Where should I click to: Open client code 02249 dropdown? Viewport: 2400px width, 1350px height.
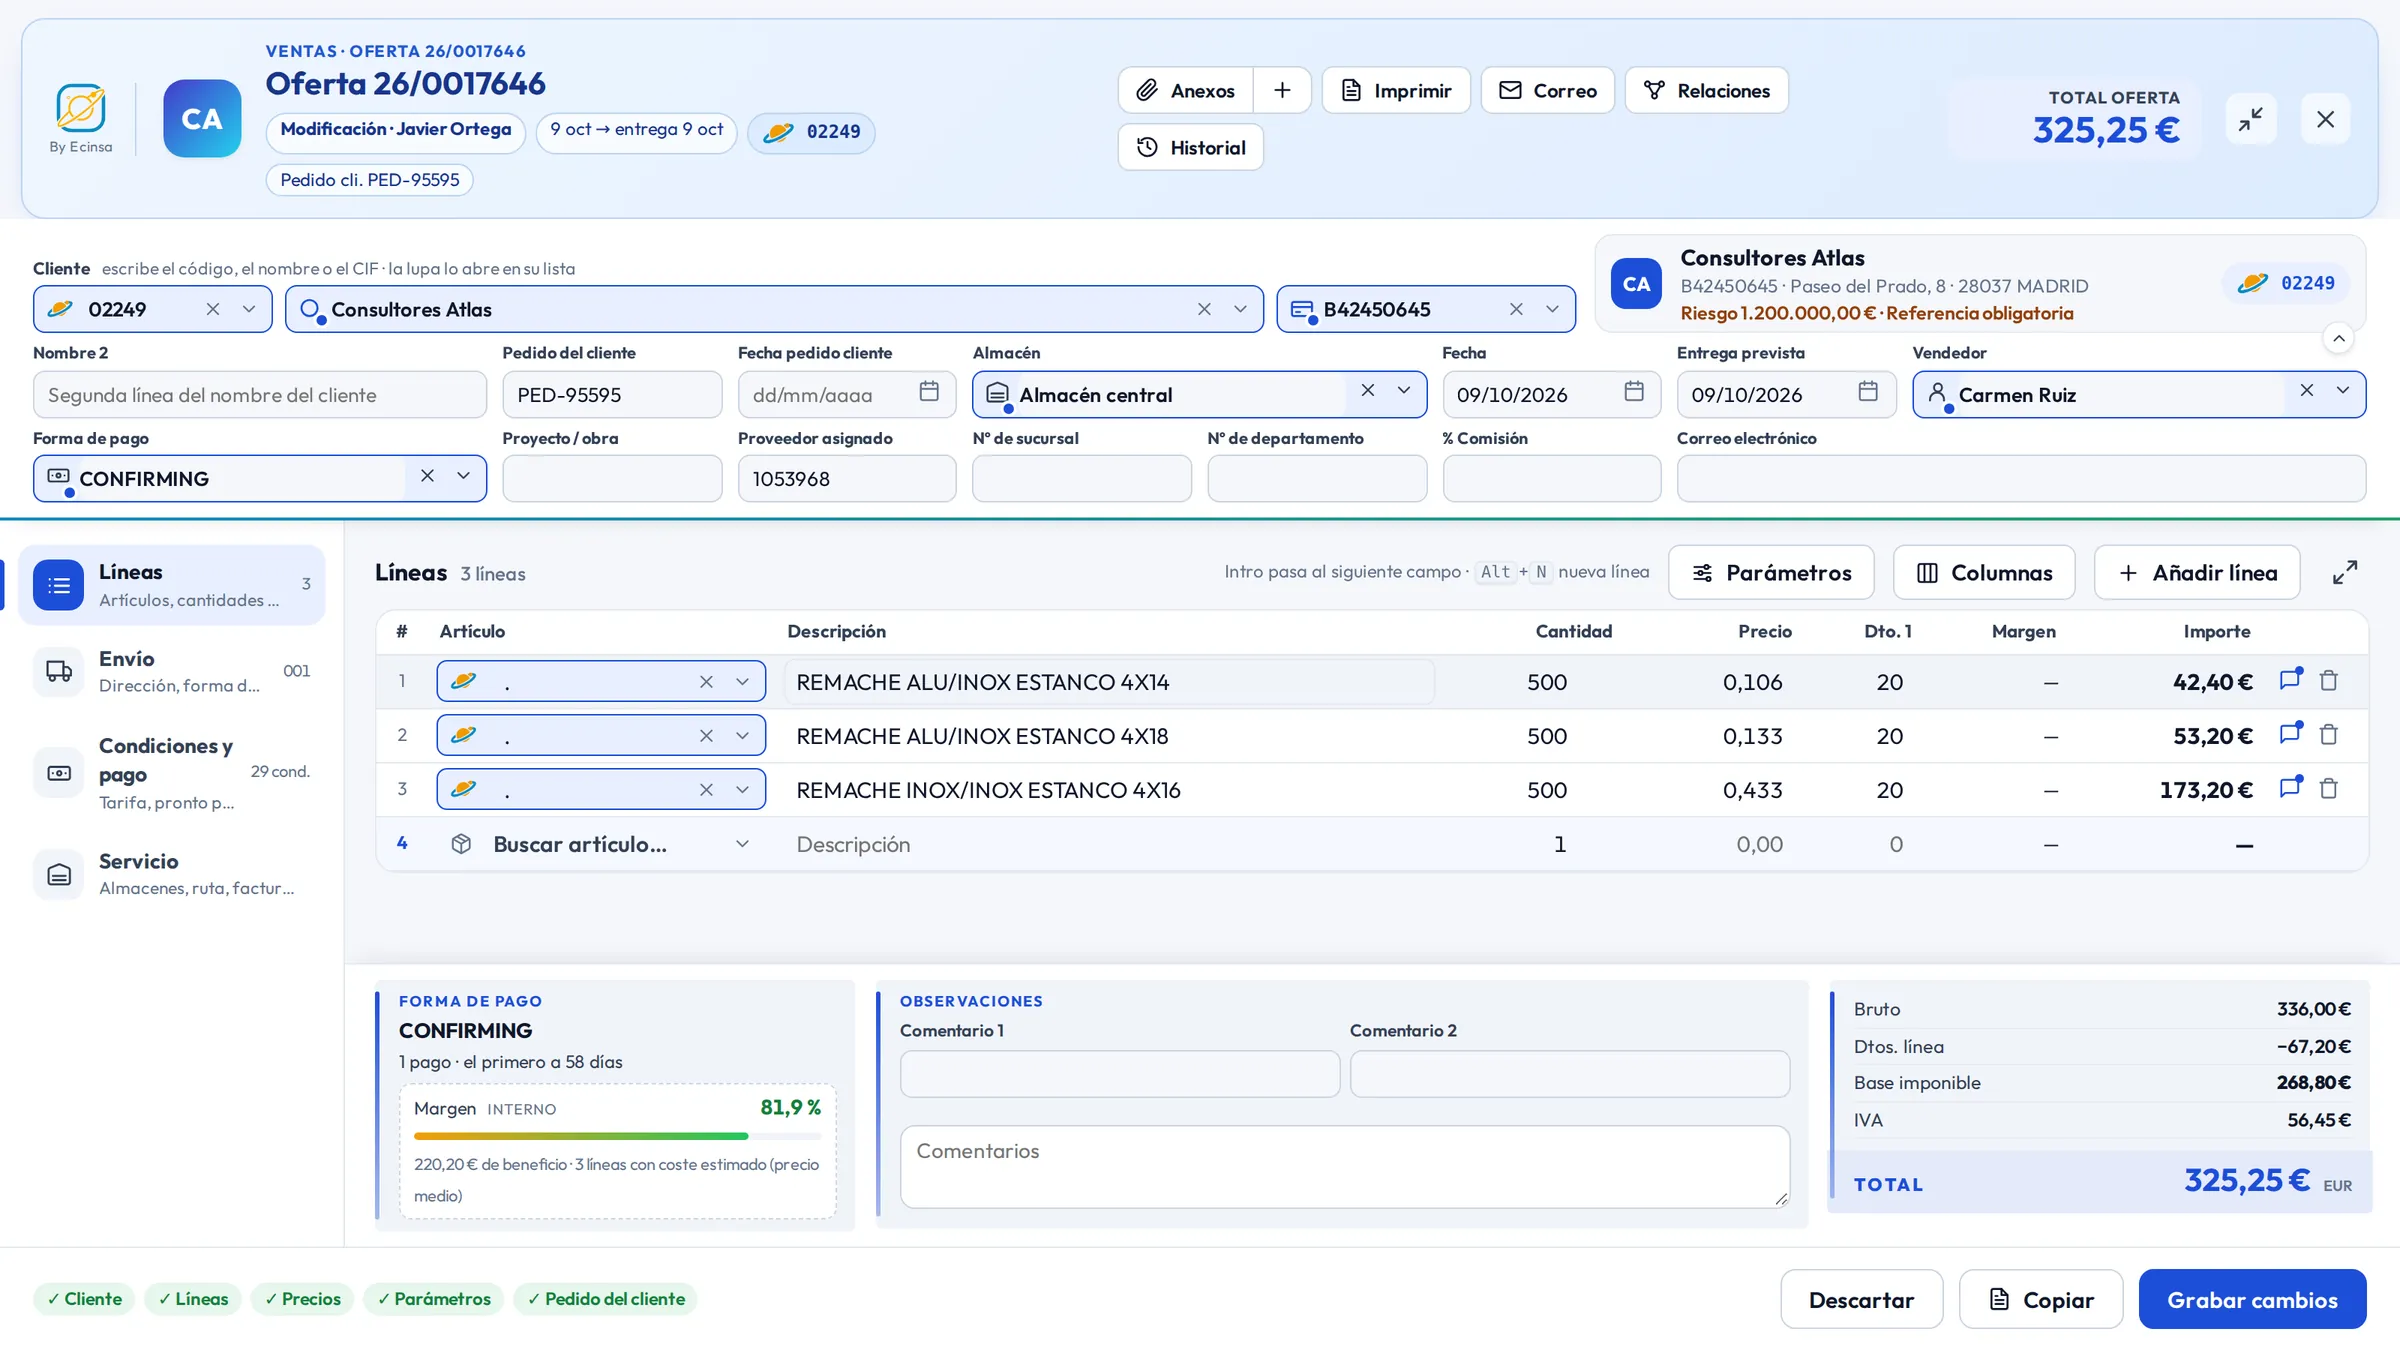pos(249,310)
